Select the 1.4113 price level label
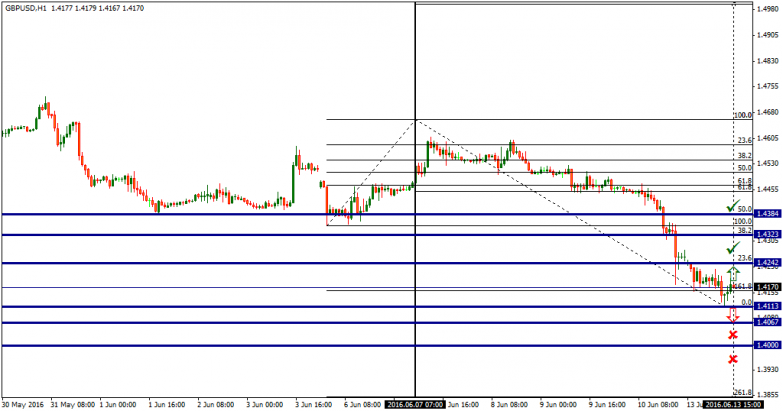The height and width of the screenshot is (411, 782). [x=767, y=306]
